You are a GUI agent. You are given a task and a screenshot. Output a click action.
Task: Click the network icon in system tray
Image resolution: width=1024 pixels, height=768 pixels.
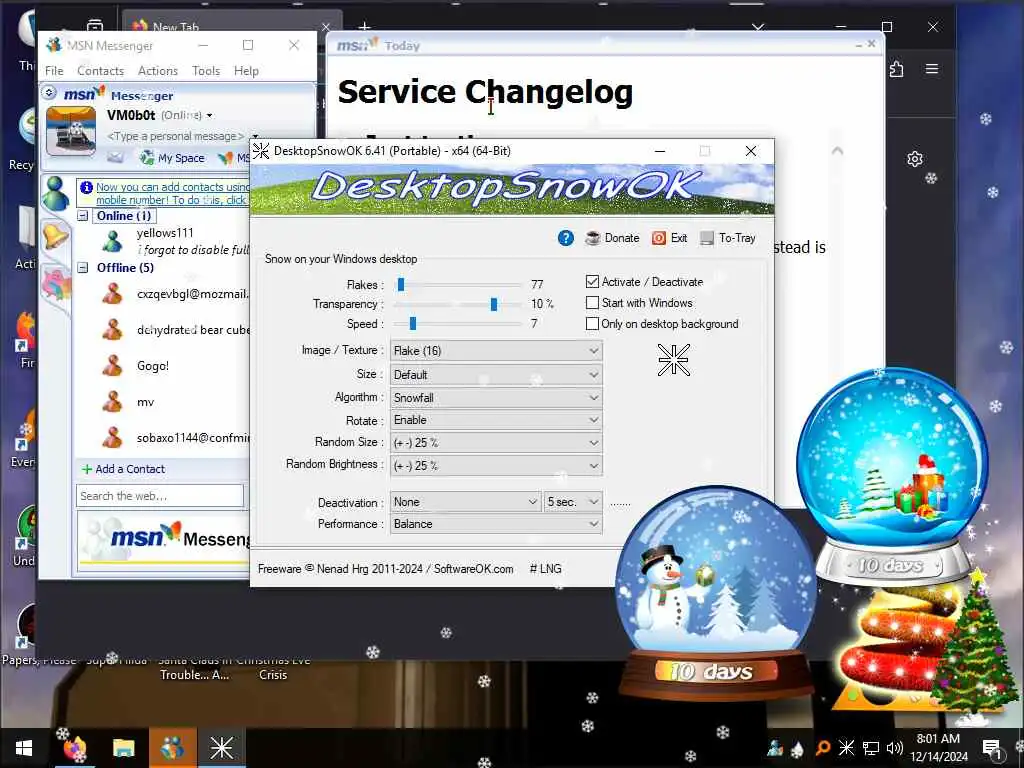pos(870,748)
